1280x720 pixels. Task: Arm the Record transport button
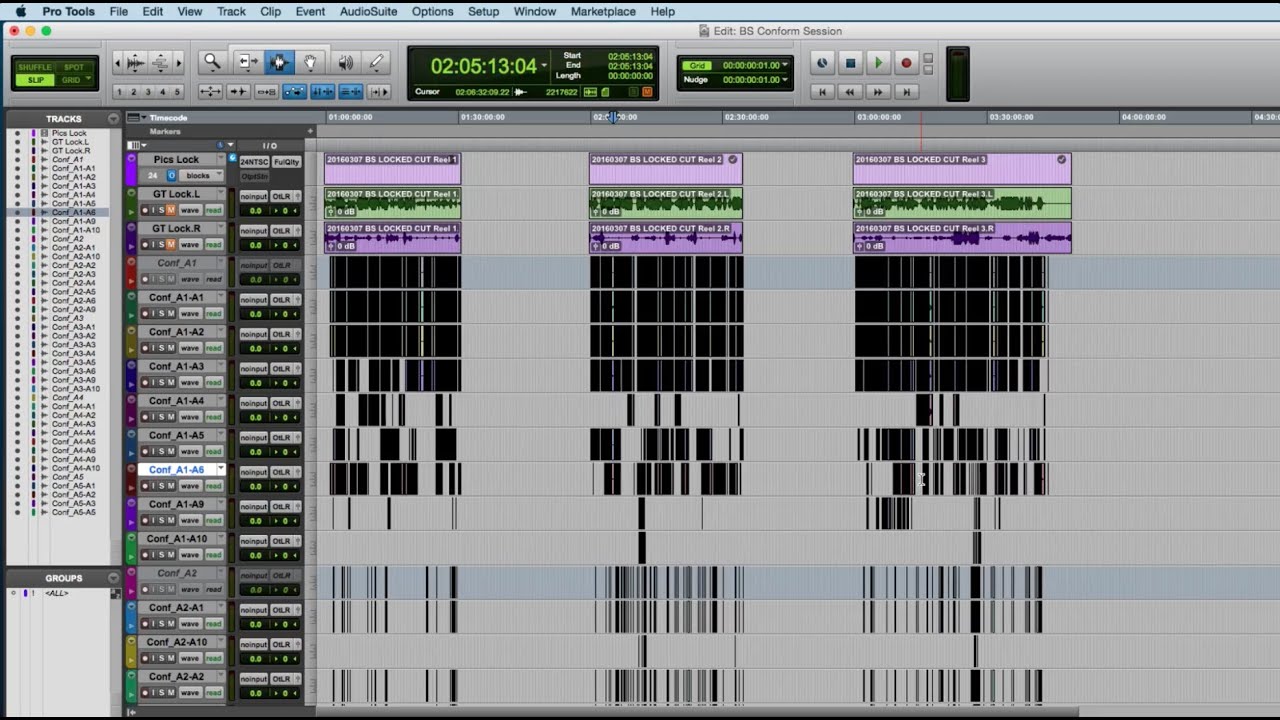906,63
